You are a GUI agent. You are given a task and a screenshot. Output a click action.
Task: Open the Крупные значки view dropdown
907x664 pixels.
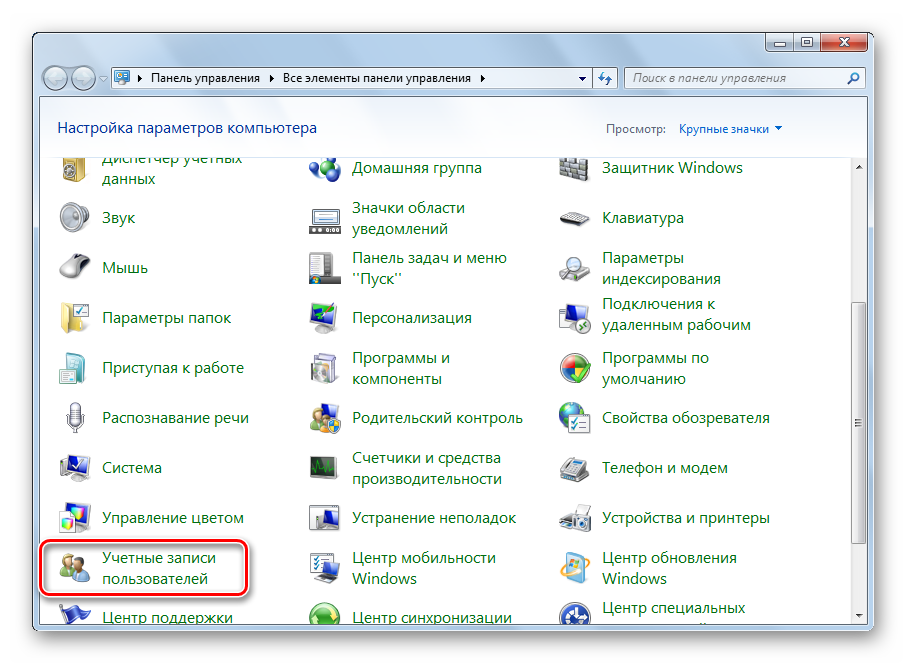tap(730, 129)
